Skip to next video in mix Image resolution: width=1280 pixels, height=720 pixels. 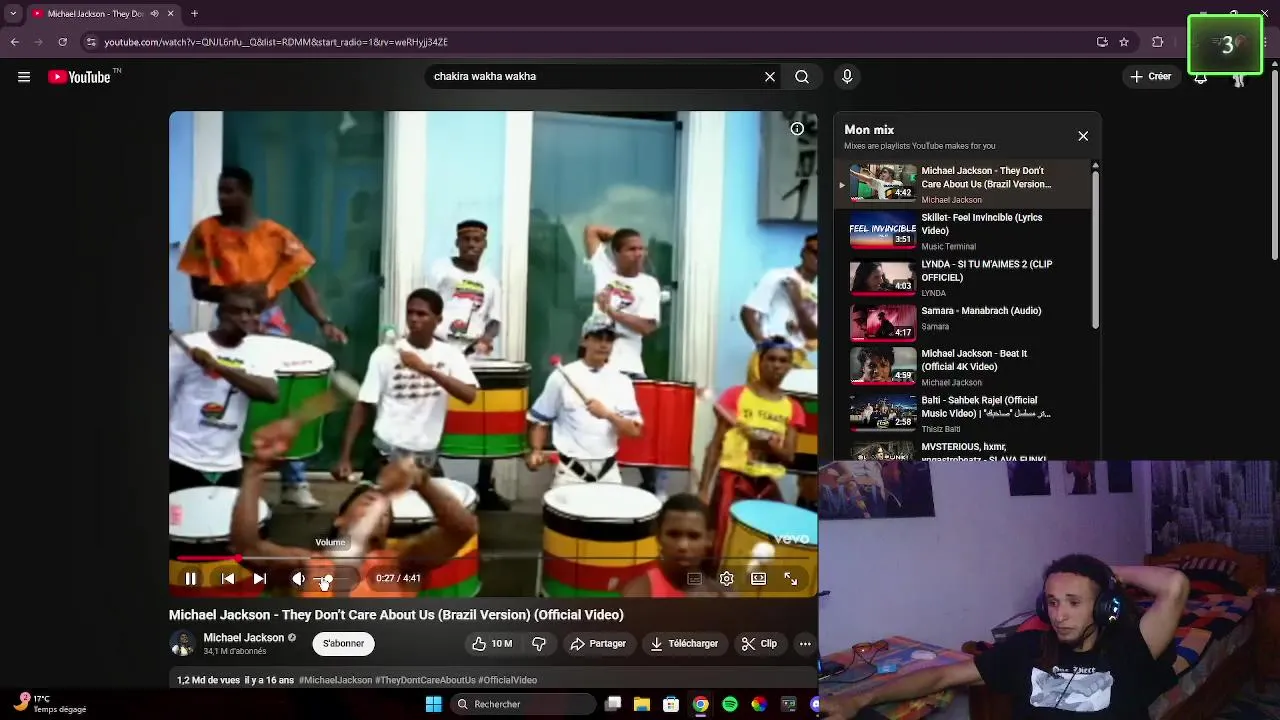point(260,578)
